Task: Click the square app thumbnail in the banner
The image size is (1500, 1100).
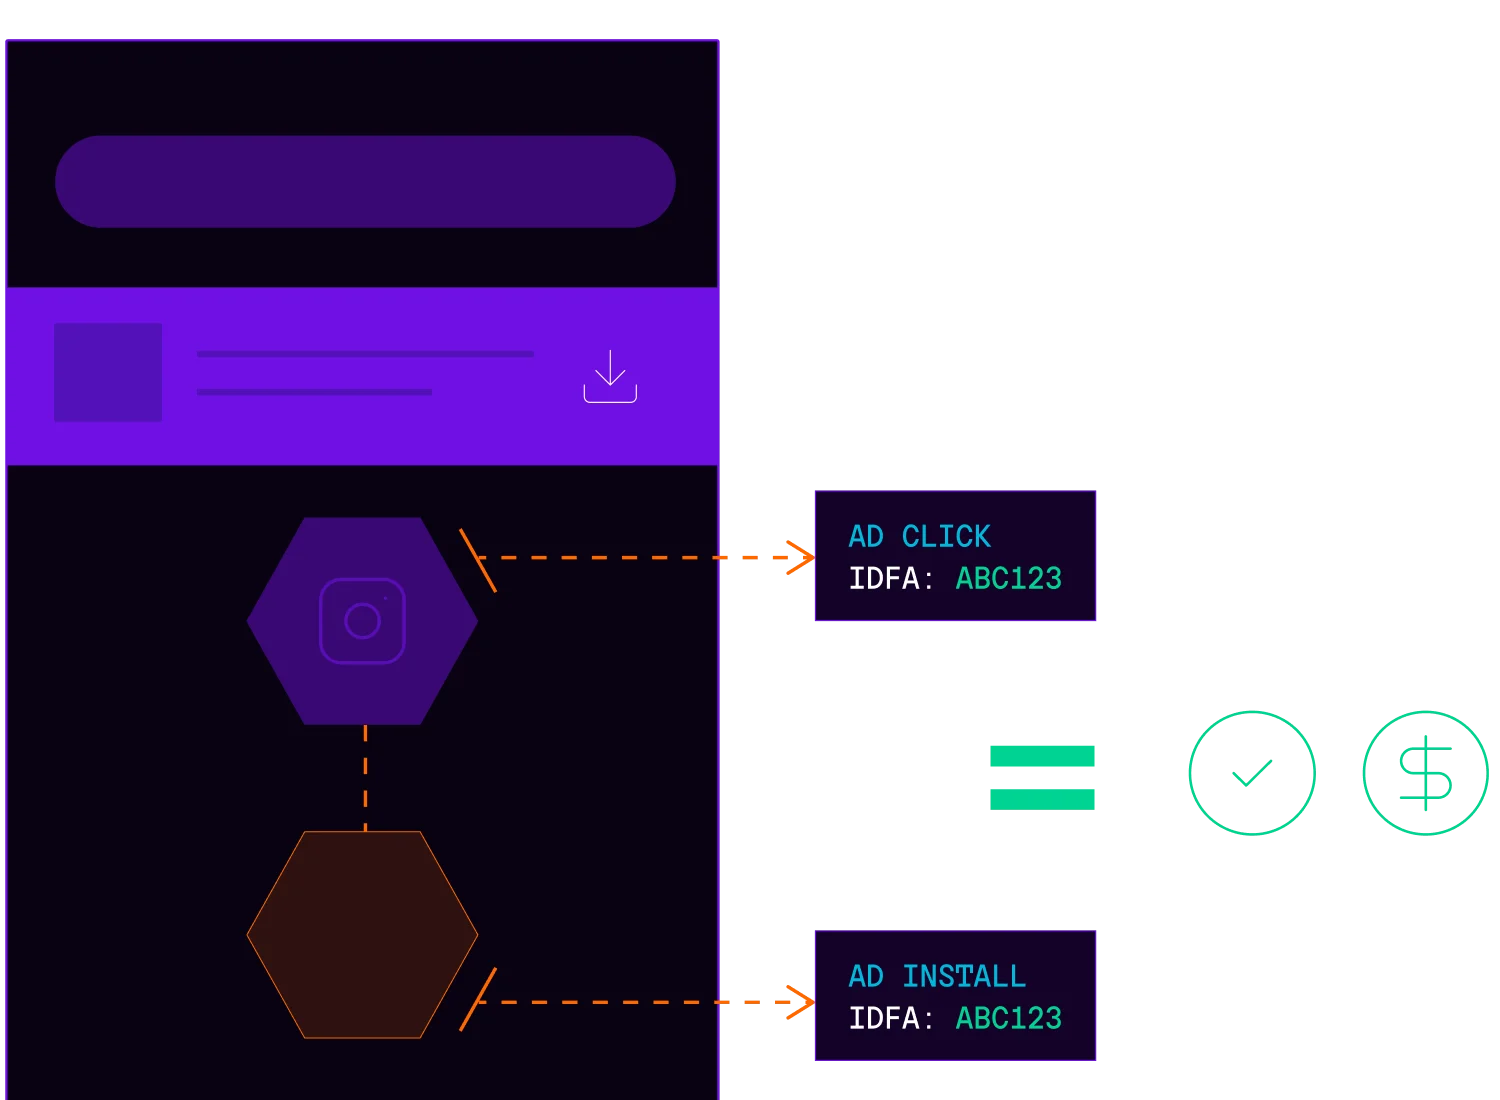Action: coord(108,372)
